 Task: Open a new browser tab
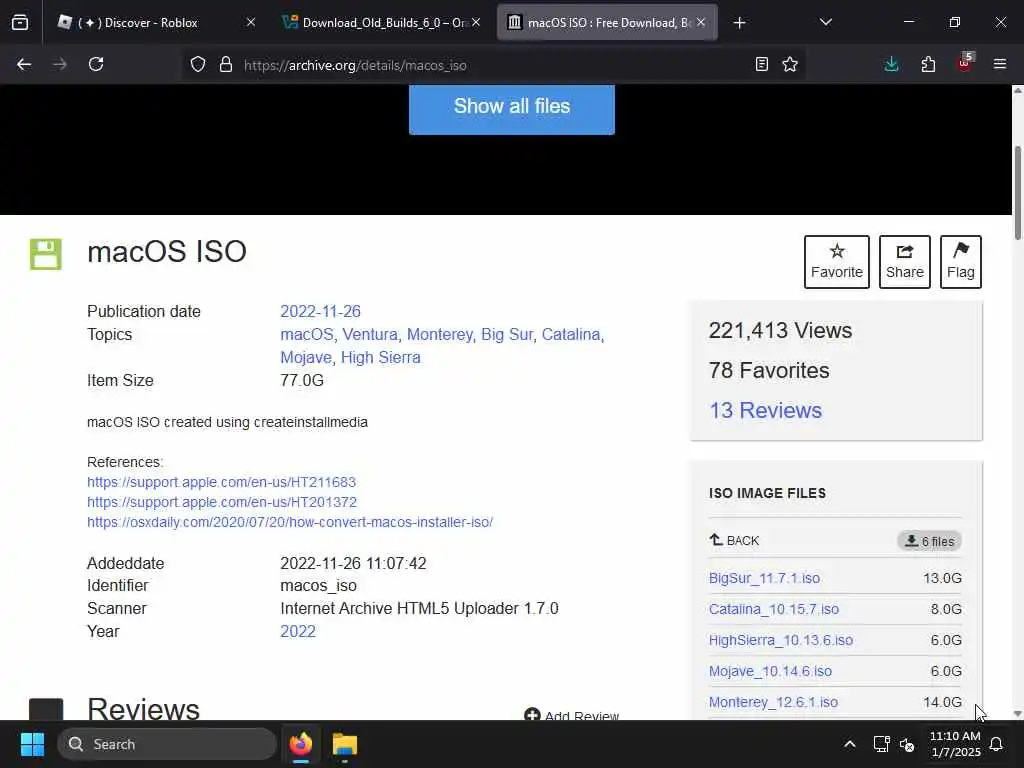coord(739,23)
